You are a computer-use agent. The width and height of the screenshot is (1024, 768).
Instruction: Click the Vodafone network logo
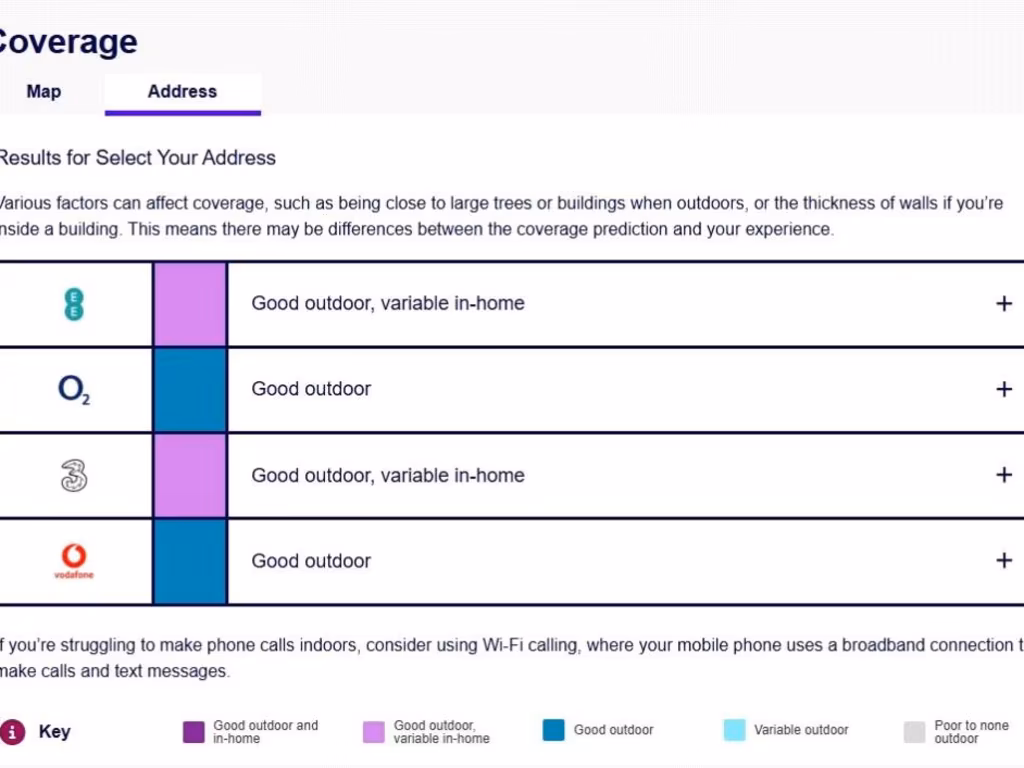pyautogui.click(x=74, y=561)
